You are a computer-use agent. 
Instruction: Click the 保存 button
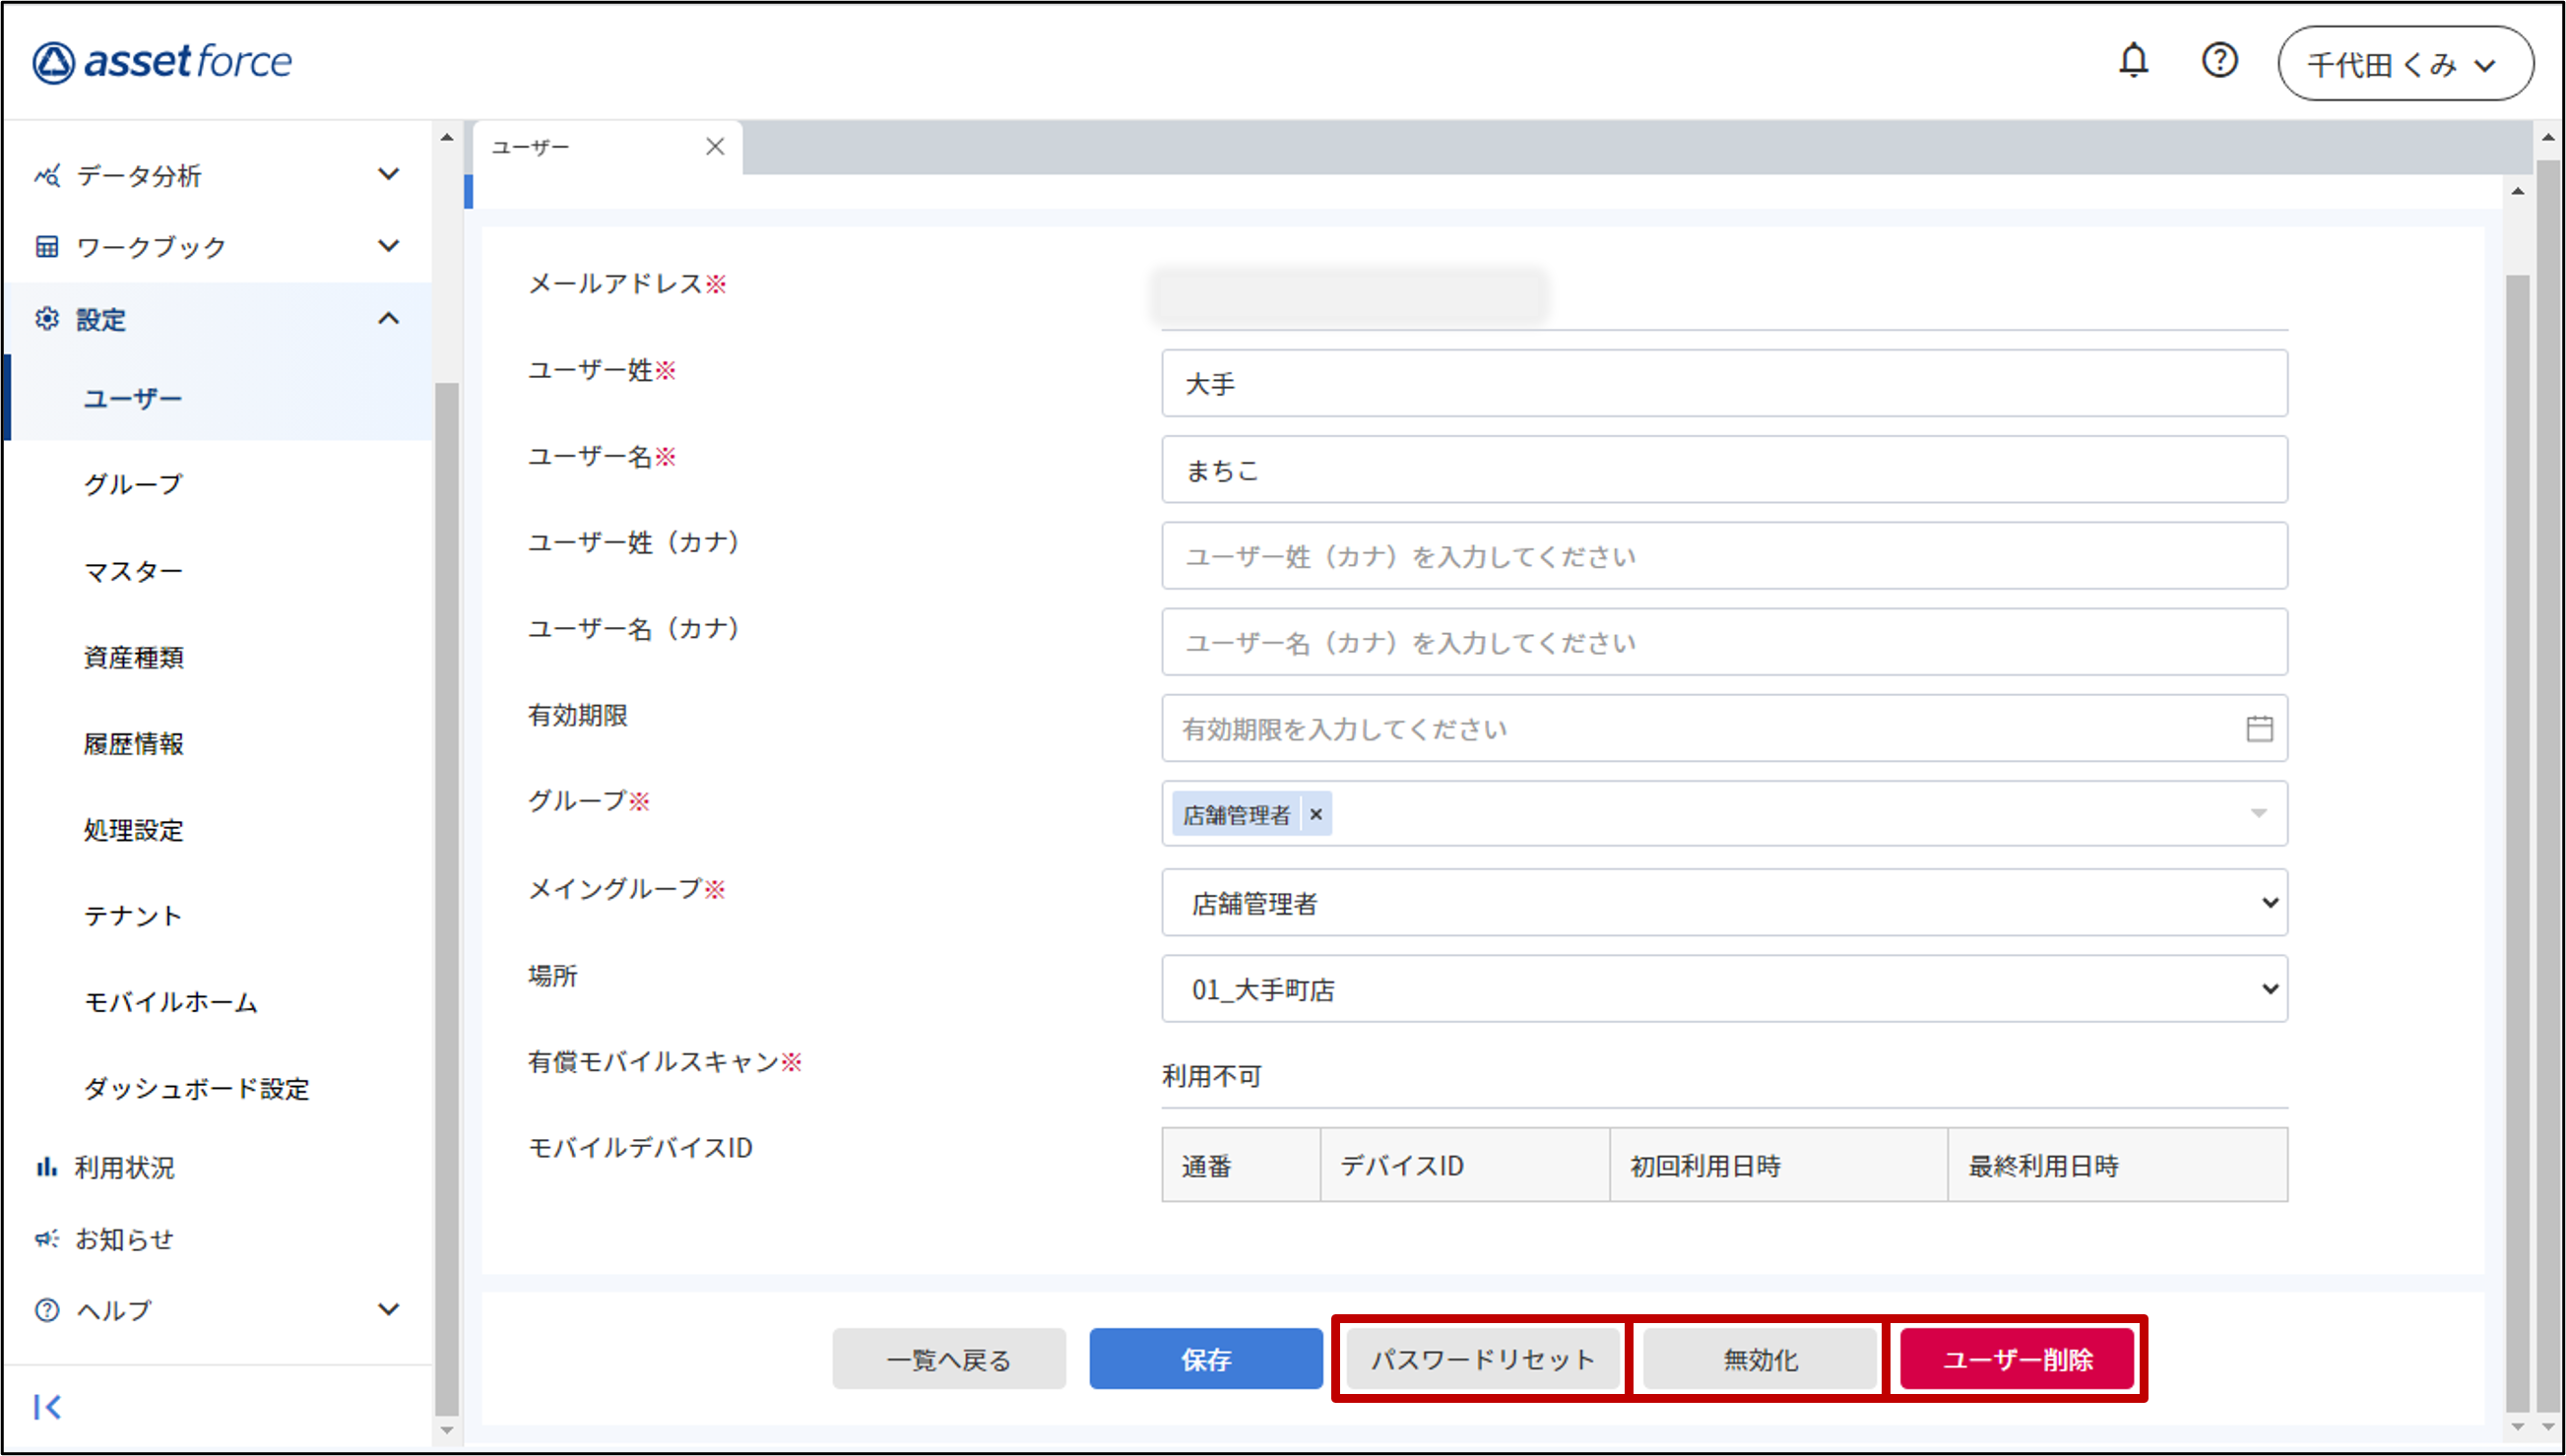[1205, 1359]
